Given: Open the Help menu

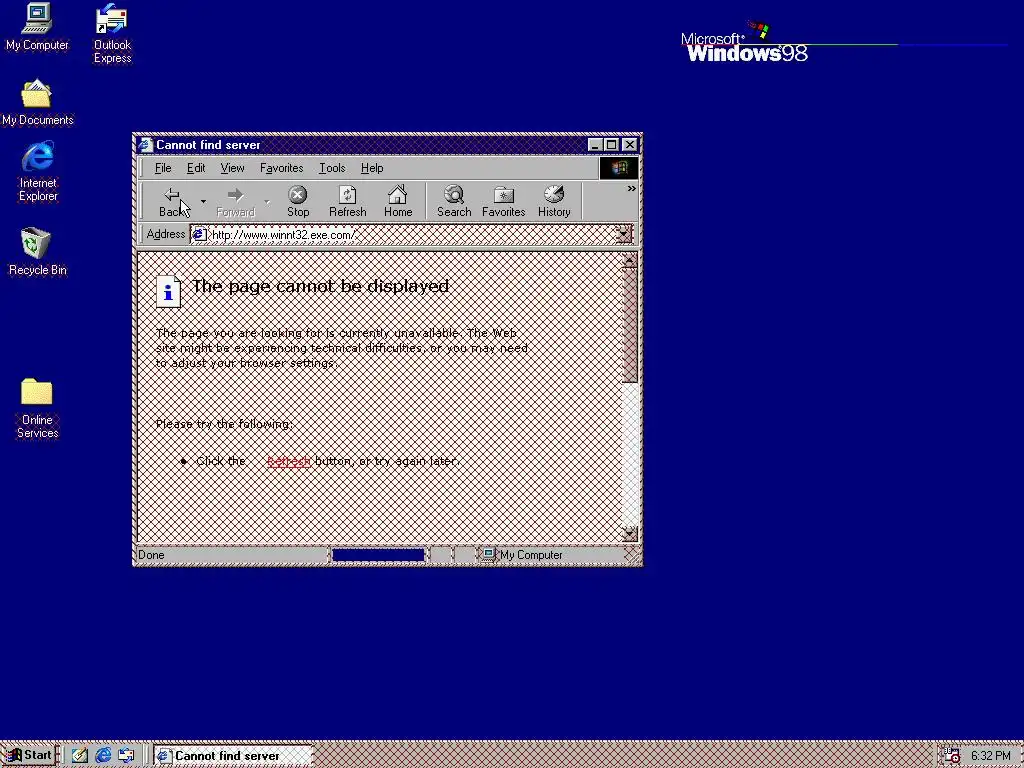Looking at the screenshot, I should [372, 168].
